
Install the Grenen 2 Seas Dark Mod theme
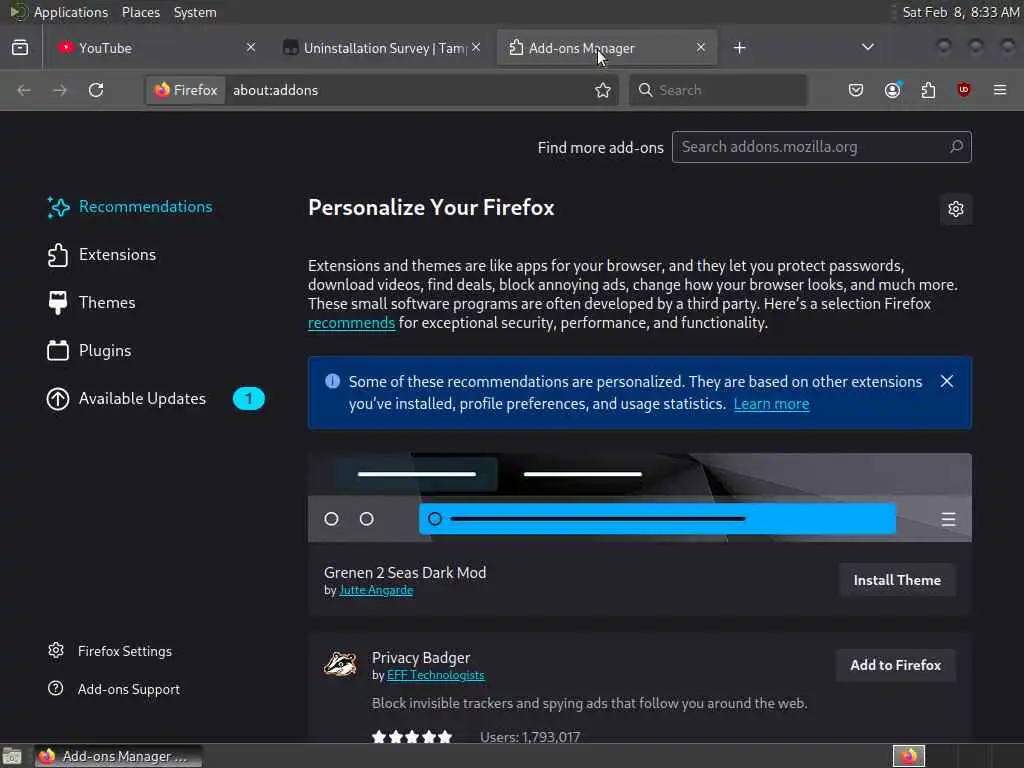pyautogui.click(x=897, y=580)
